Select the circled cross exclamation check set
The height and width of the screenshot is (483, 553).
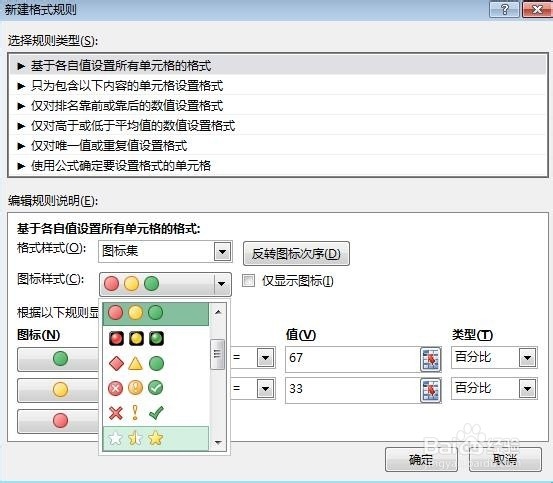pos(156,388)
